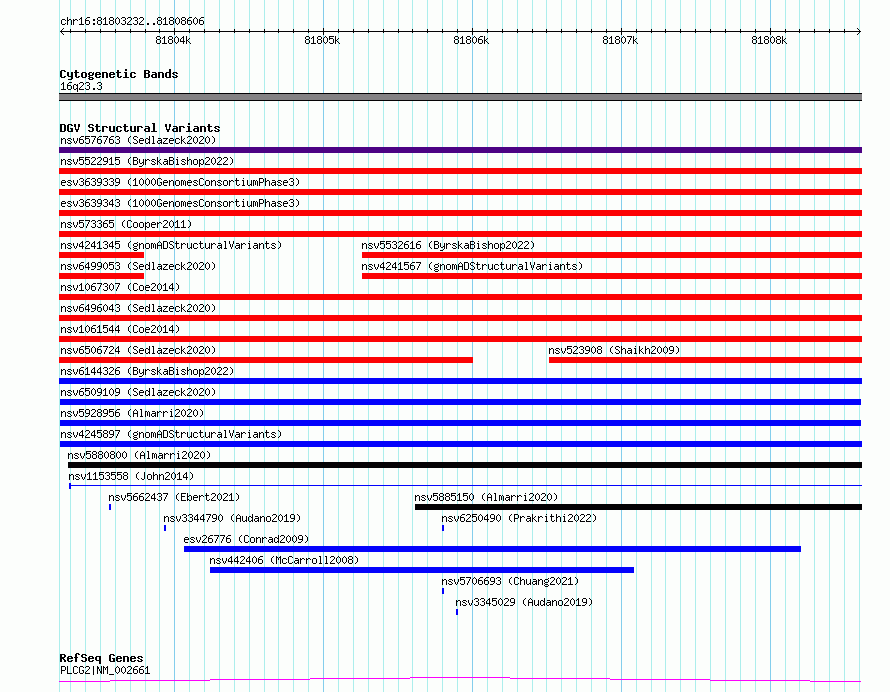Click the nsv5885150 (Almarri2020) label
Viewport: 890px width, 692px height.
486,497
